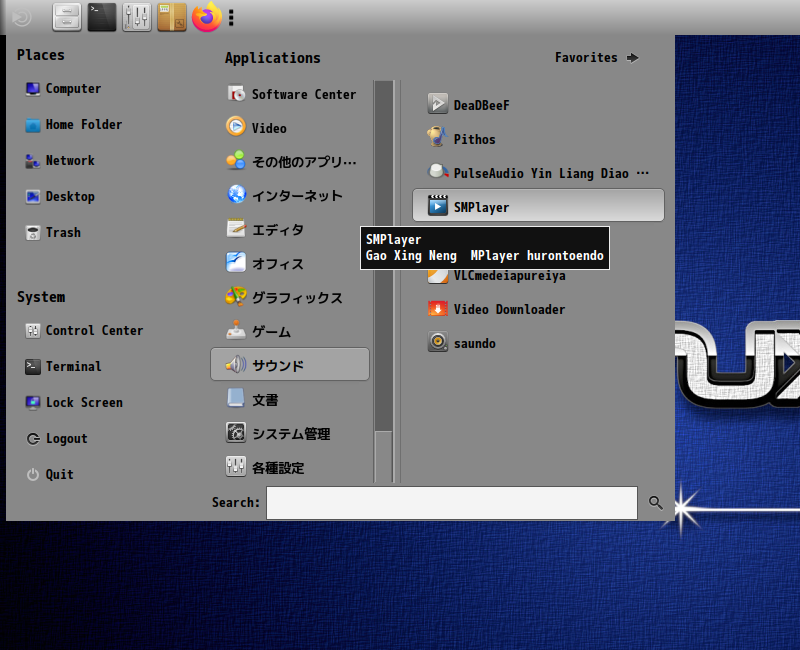The height and width of the screenshot is (650, 800).
Task: Select the Video category
Action: pos(290,128)
